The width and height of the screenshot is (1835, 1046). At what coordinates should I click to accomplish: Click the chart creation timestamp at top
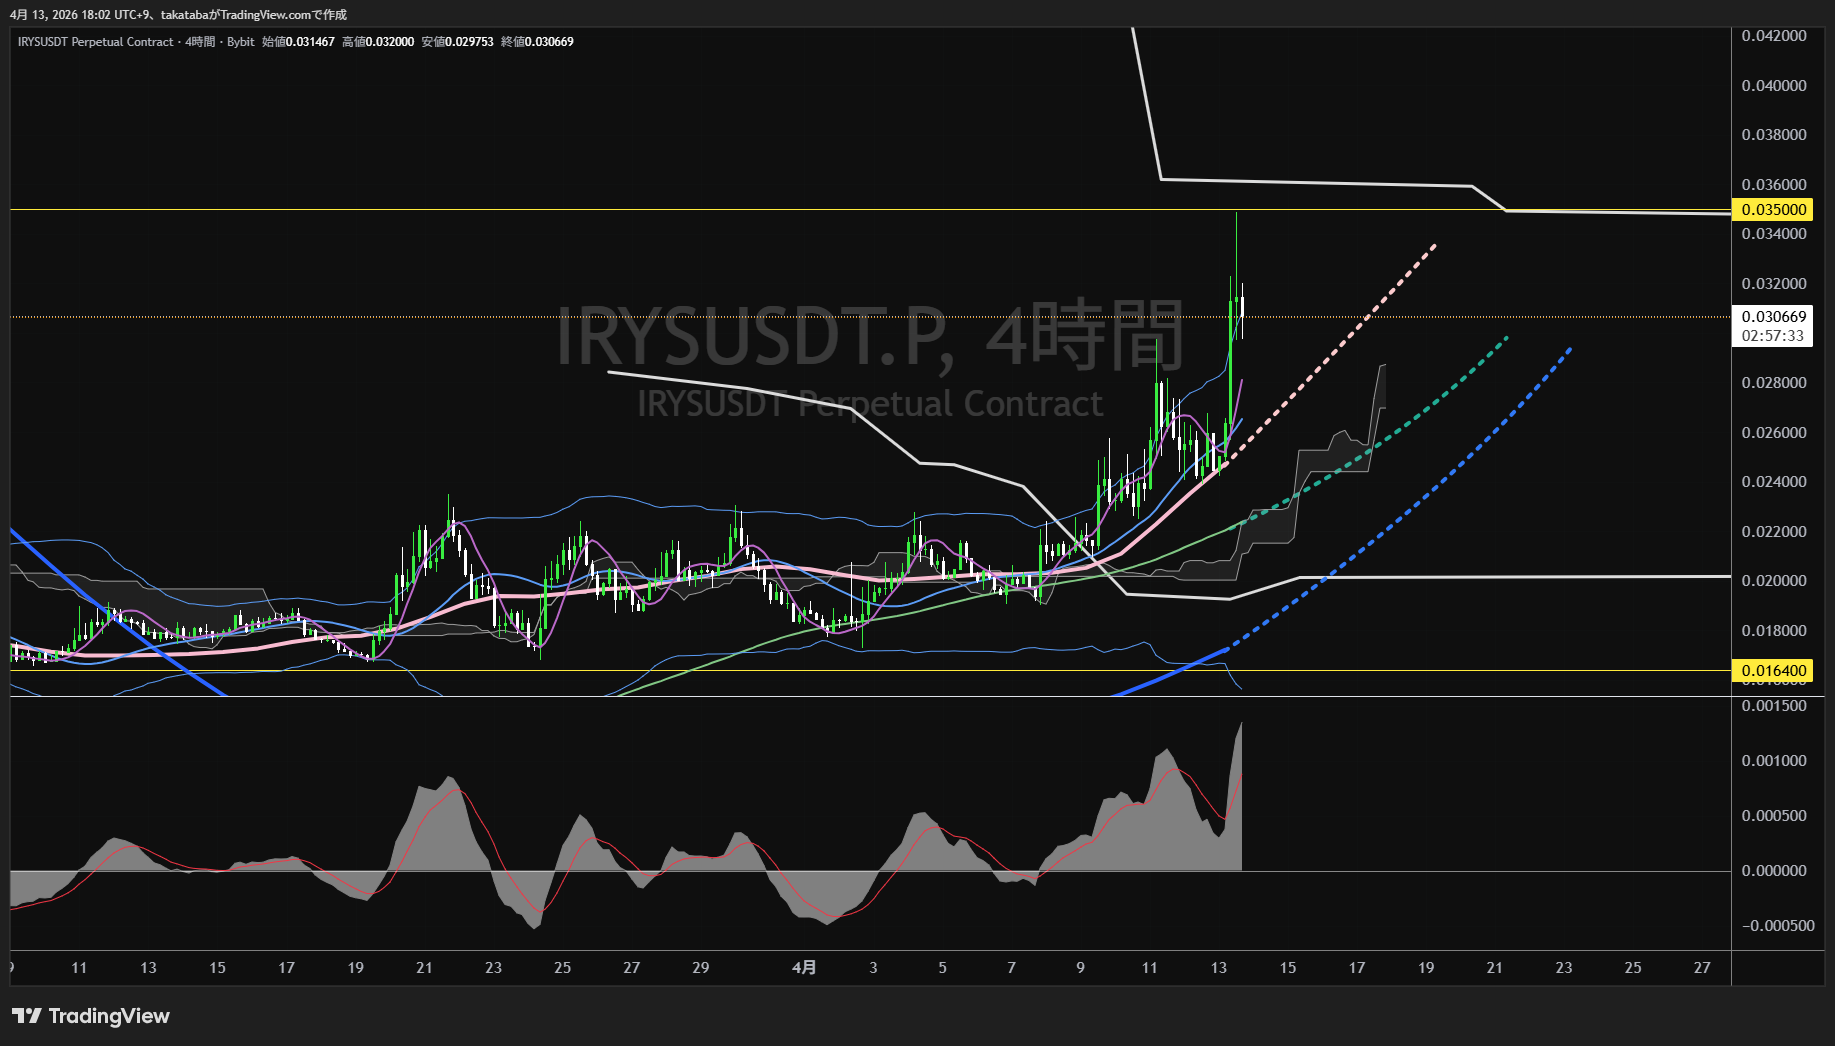click(x=178, y=15)
